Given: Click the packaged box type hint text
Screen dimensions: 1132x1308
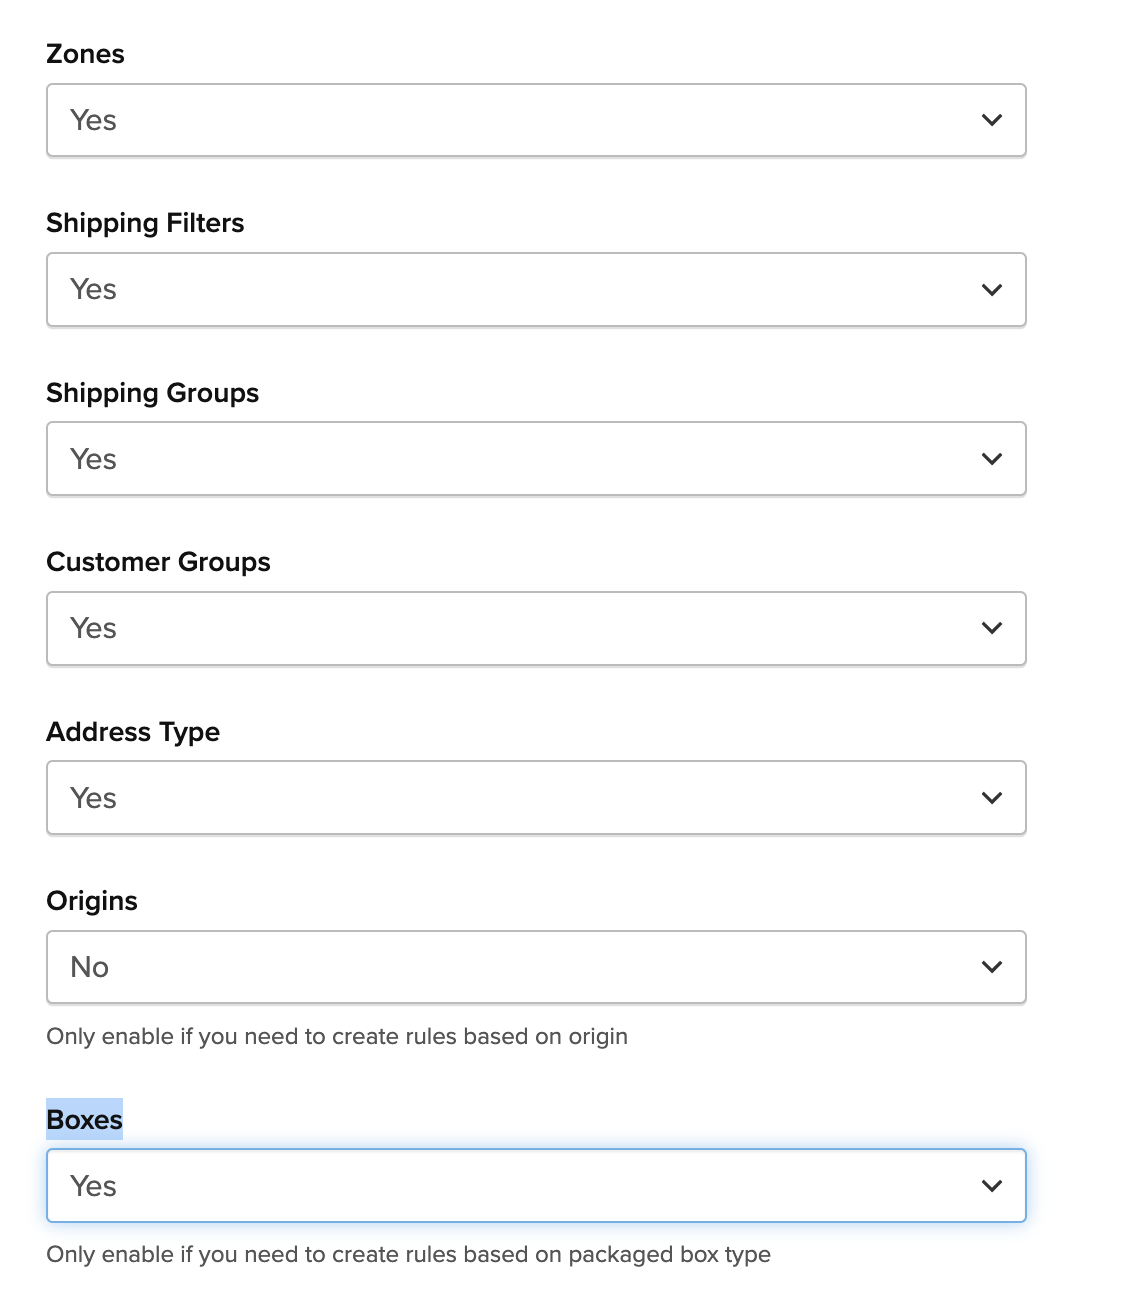Looking at the screenshot, I should point(408,1255).
